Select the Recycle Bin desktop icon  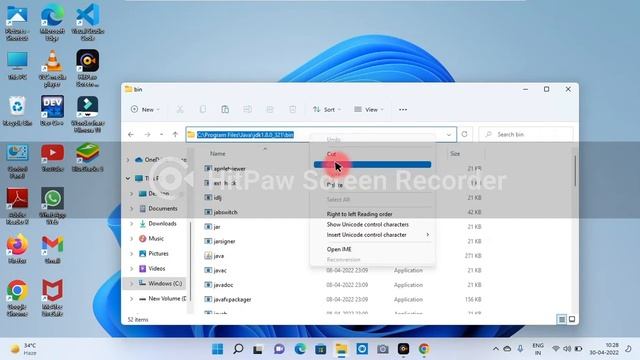click(x=17, y=111)
